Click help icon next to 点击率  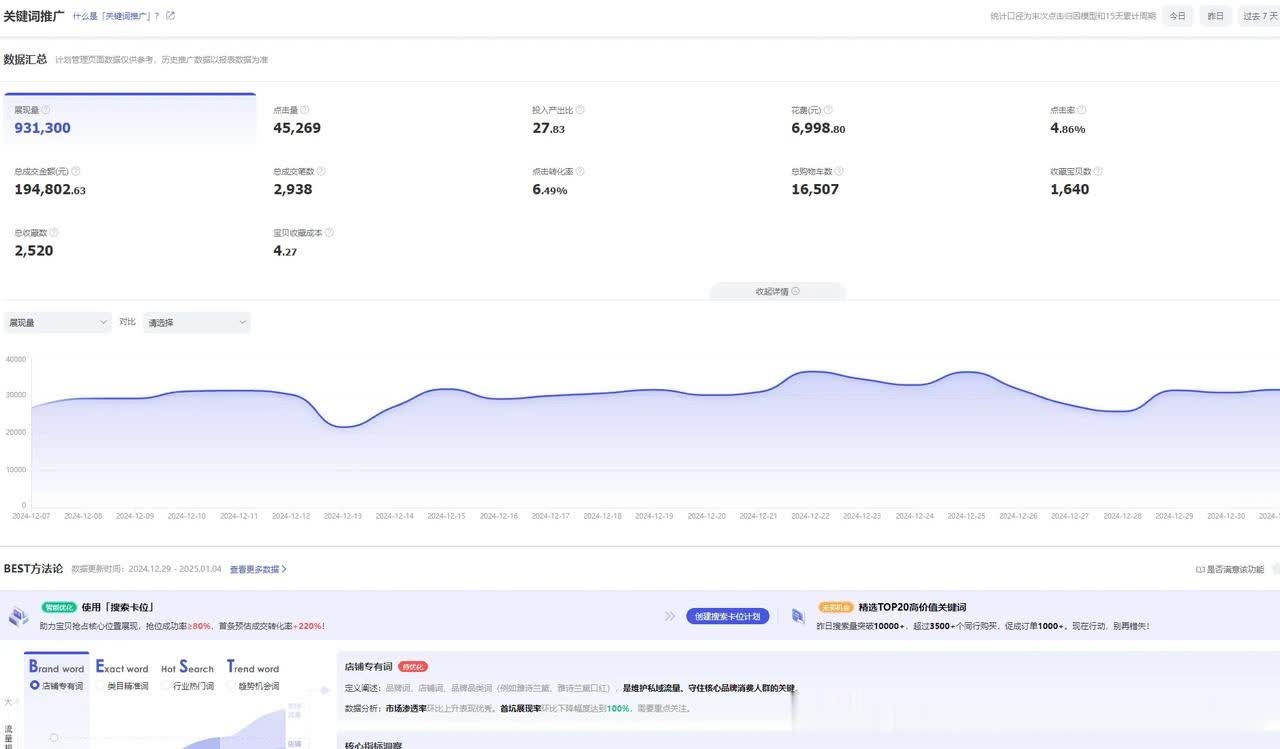click(x=1081, y=110)
